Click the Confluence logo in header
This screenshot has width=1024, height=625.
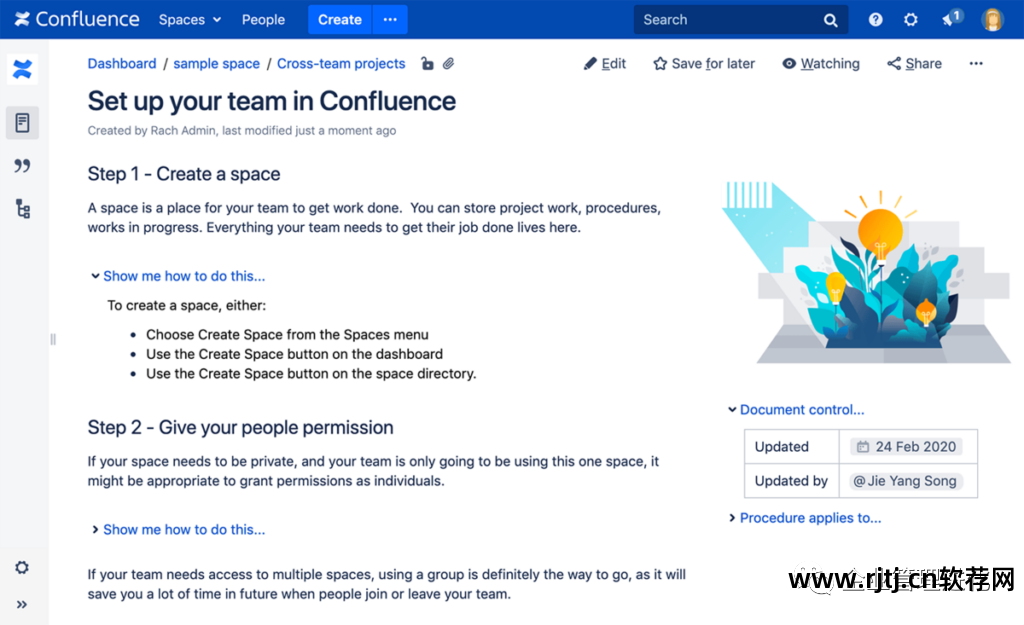click(x=77, y=19)
